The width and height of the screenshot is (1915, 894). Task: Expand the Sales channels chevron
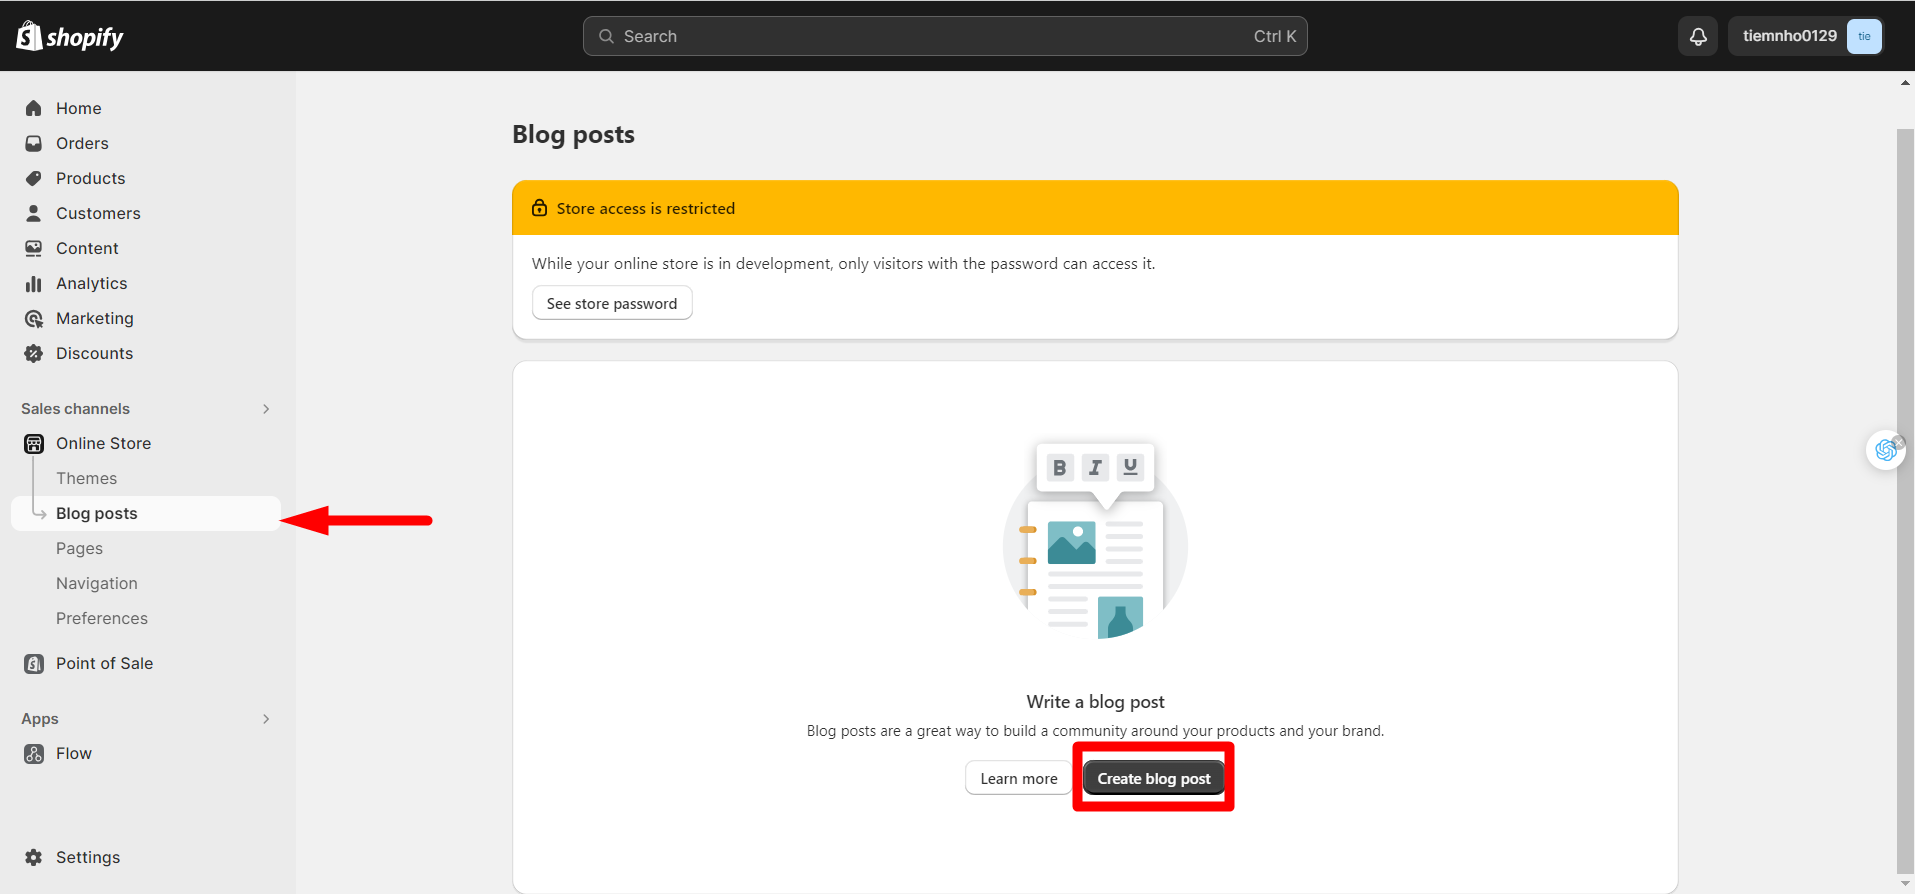266,408
